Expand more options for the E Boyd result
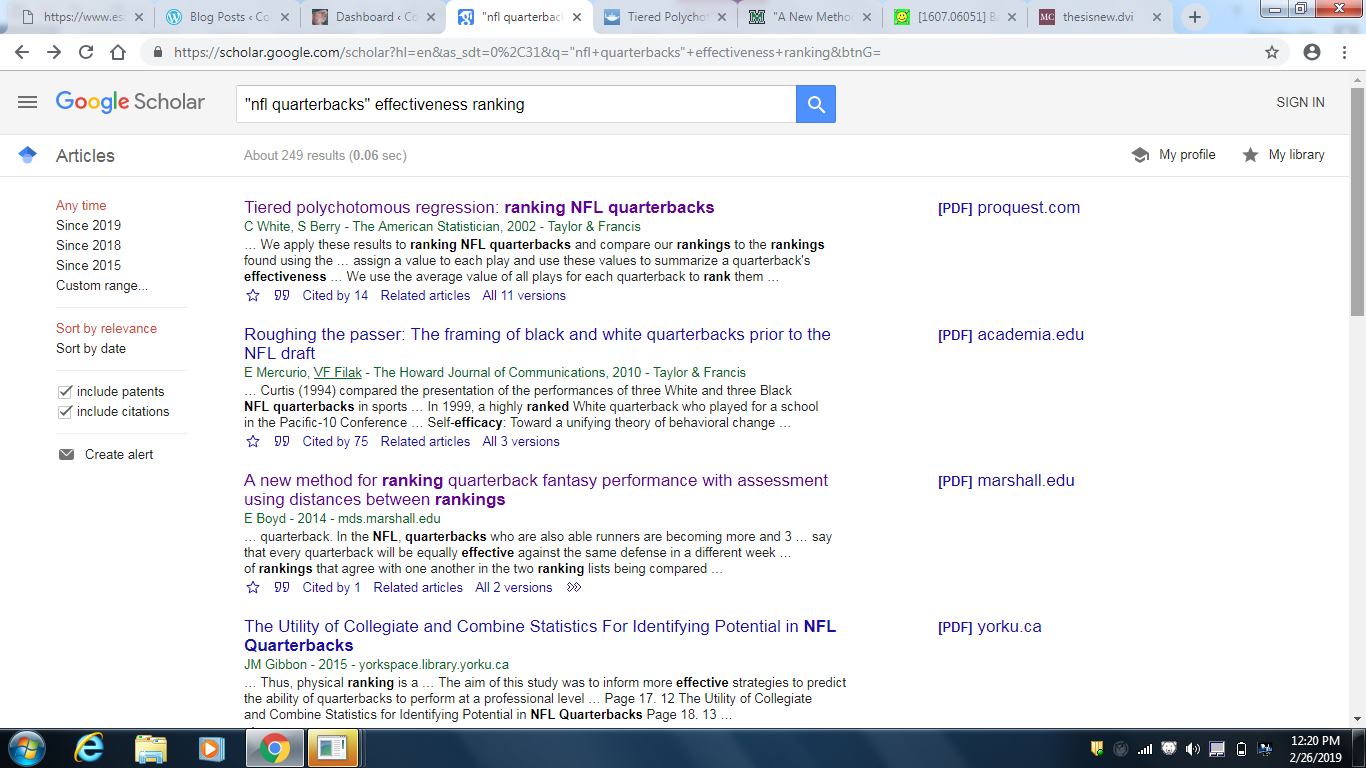1366x768 pixels. (573, 588)
